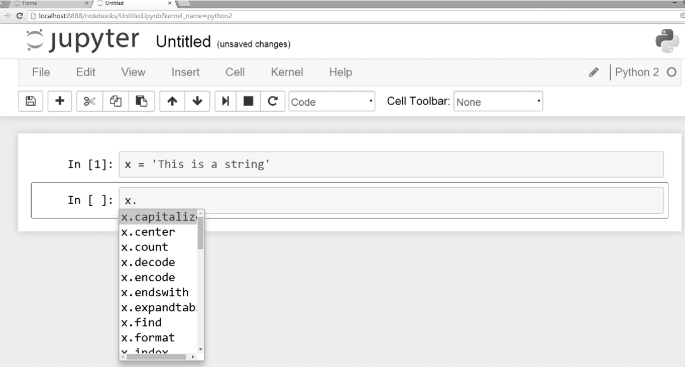Insert a new cell with plus icon

point(60,101)
